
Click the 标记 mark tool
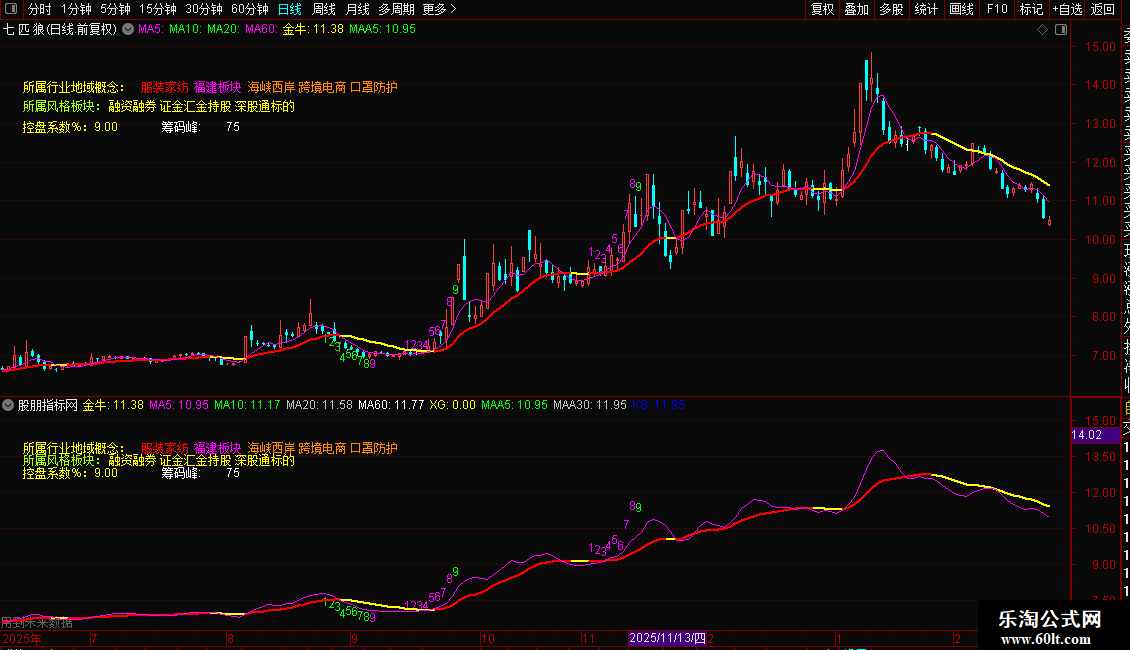tap(1030, 9)
